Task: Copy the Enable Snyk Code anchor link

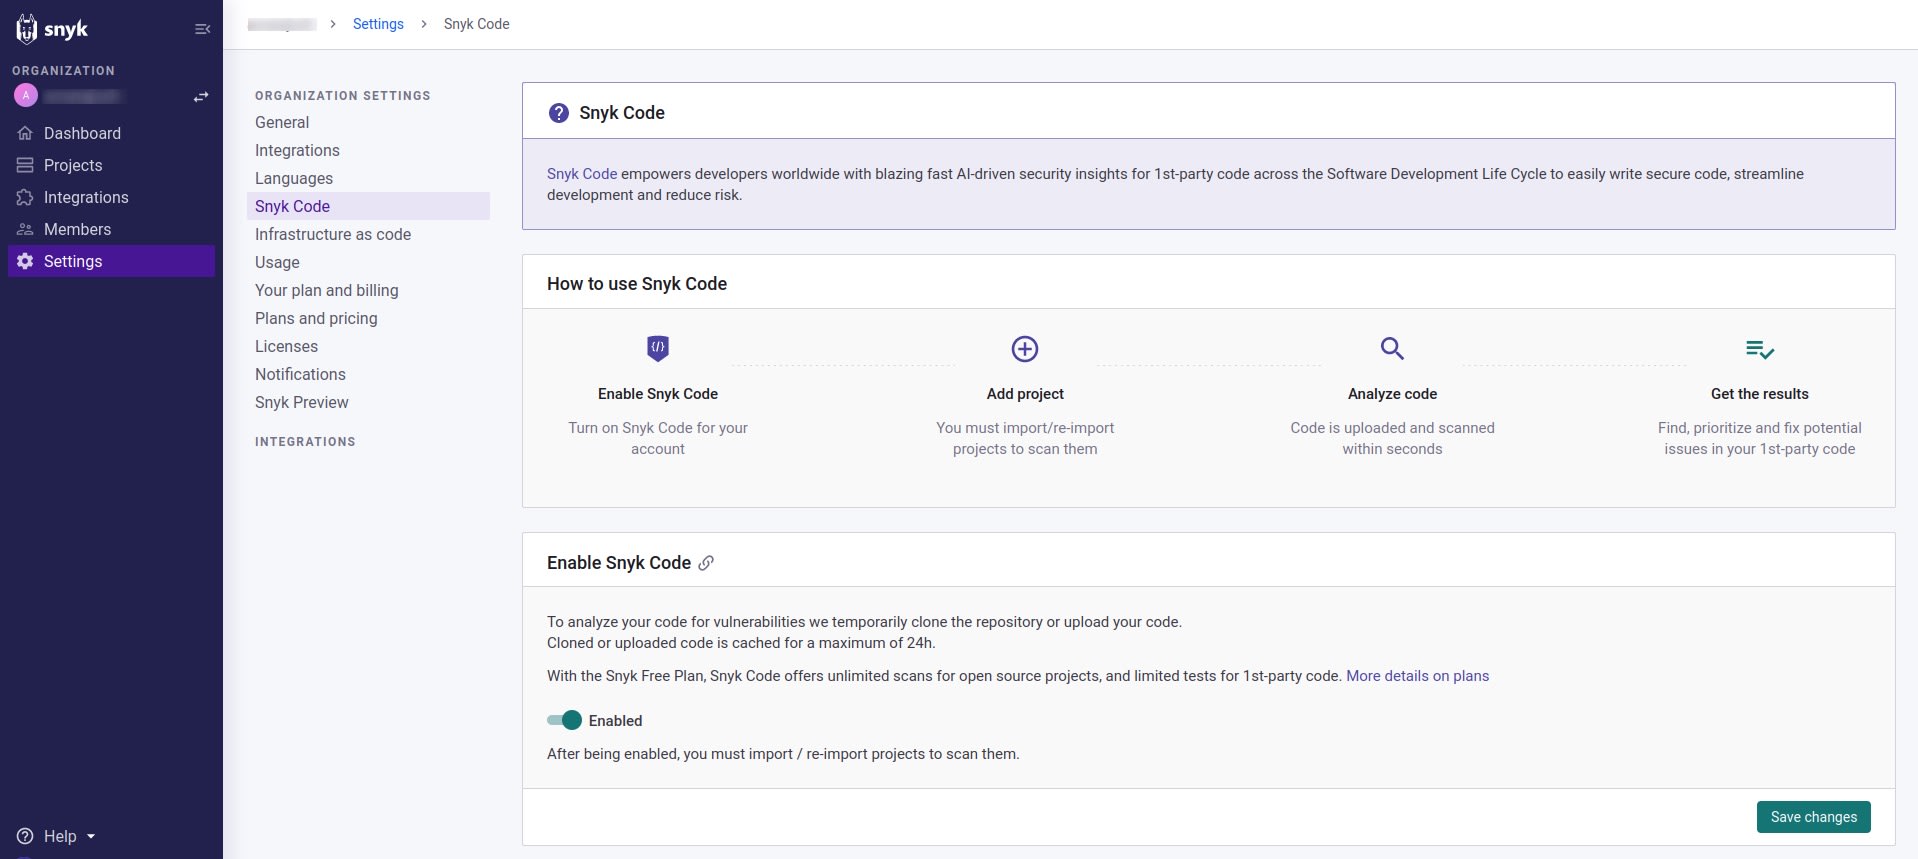Action: (x=706, y=563)
